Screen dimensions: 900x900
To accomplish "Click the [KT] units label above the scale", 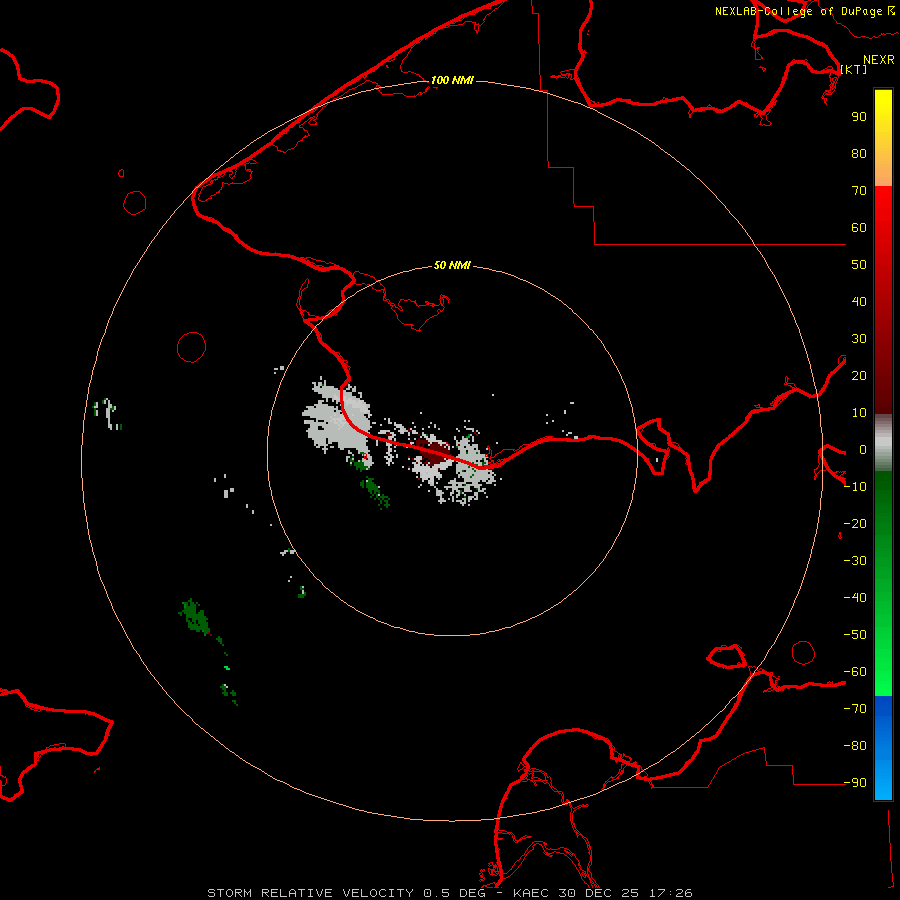I will pyautogui.click(x=854, y=69).
